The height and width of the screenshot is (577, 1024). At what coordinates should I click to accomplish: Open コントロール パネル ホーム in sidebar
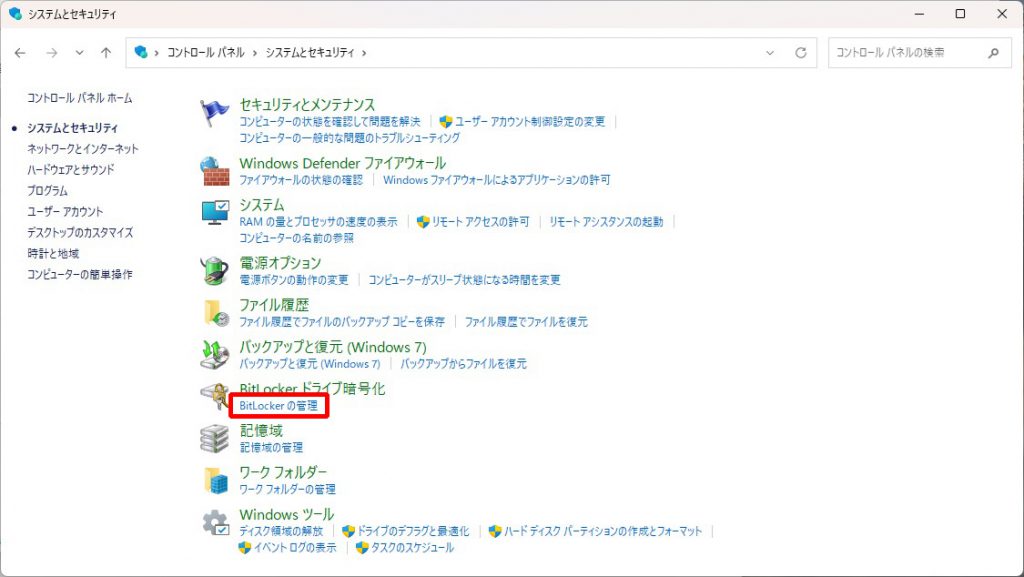click(x=80, y=98)
